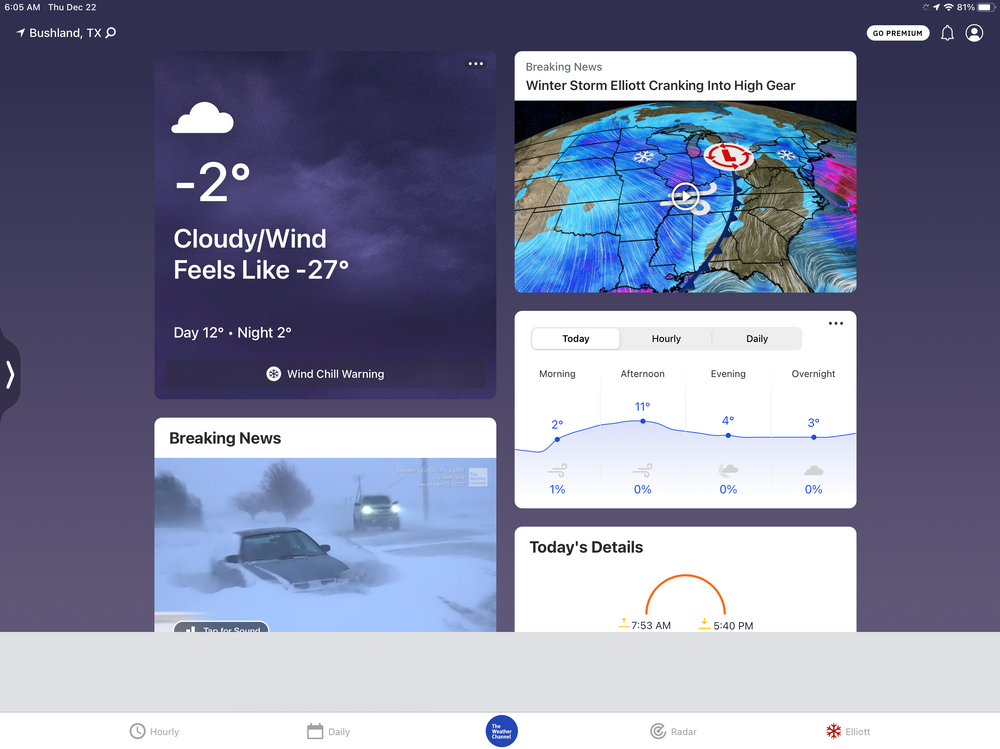Switch forecast card to Daily segment
1000x749 pixels.
point(756,339)
